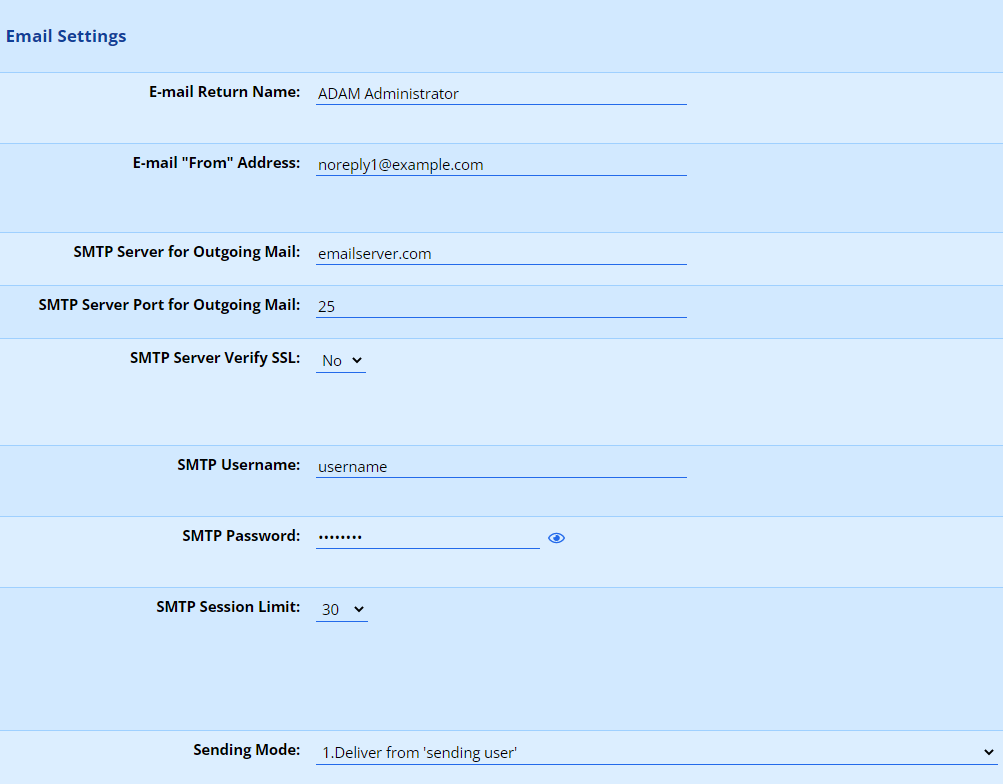Click the "Sending Mode:" label

click(x=246, y=750)
